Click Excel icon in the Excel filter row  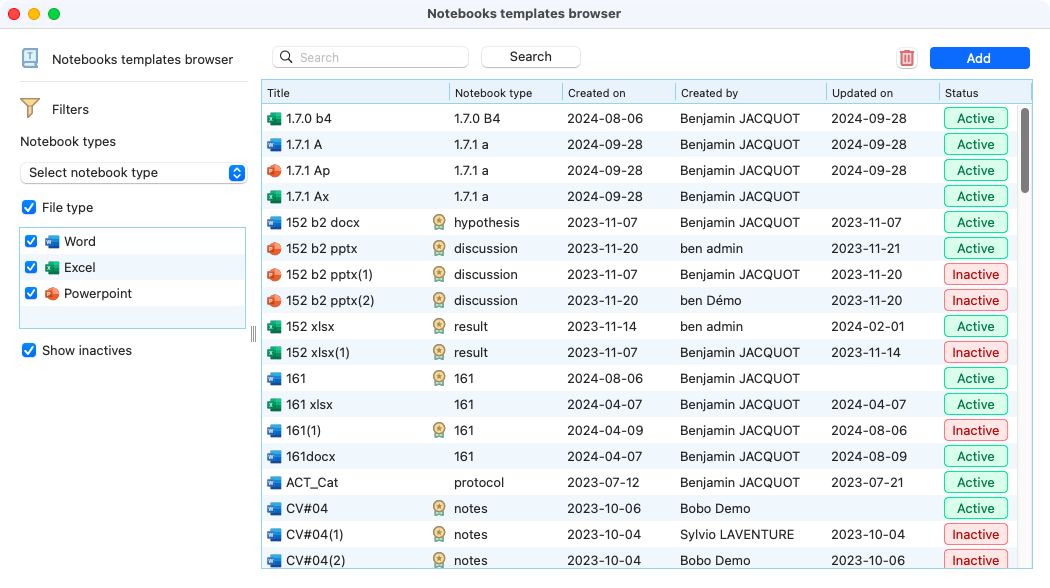point(52,268)
